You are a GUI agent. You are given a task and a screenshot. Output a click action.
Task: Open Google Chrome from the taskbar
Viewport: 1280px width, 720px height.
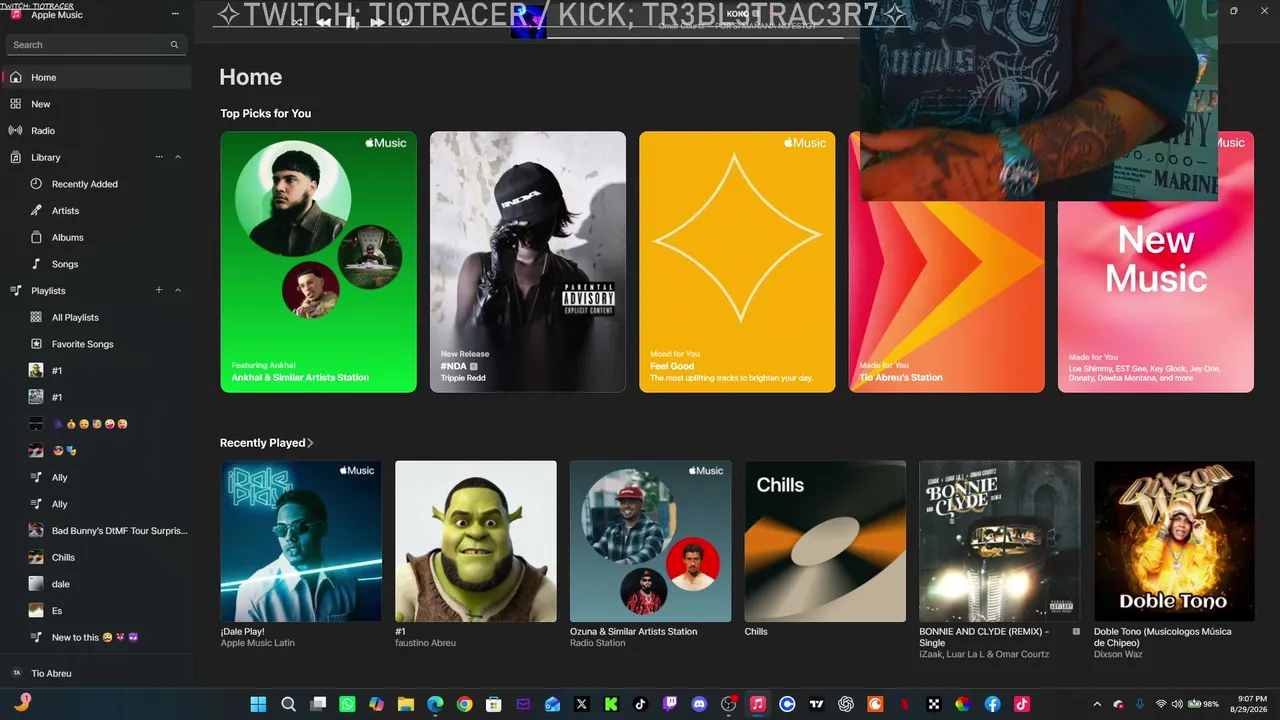click(464, 704)
